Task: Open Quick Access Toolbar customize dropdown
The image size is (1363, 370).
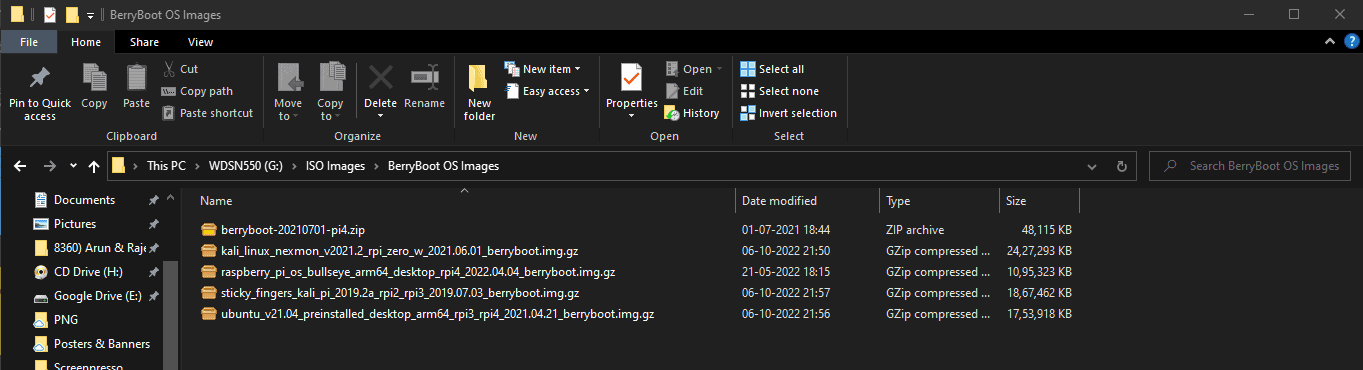Action: [x=91, y=15]
